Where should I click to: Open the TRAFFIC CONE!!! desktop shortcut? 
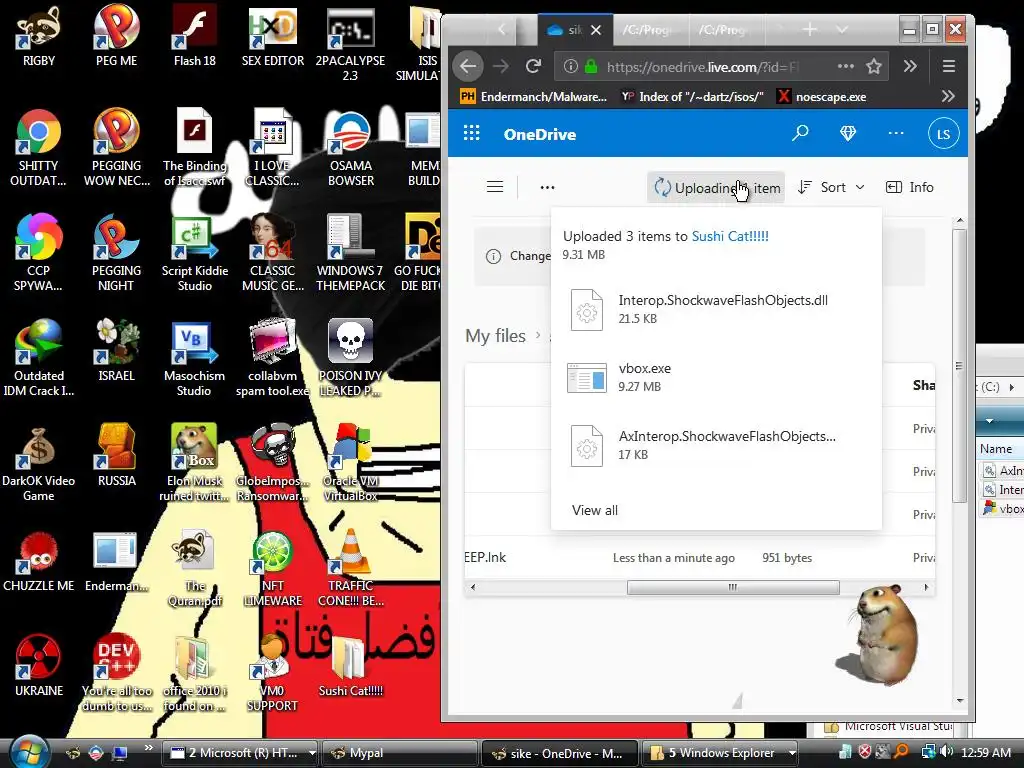pyautogui.click(x=351, y=569)
